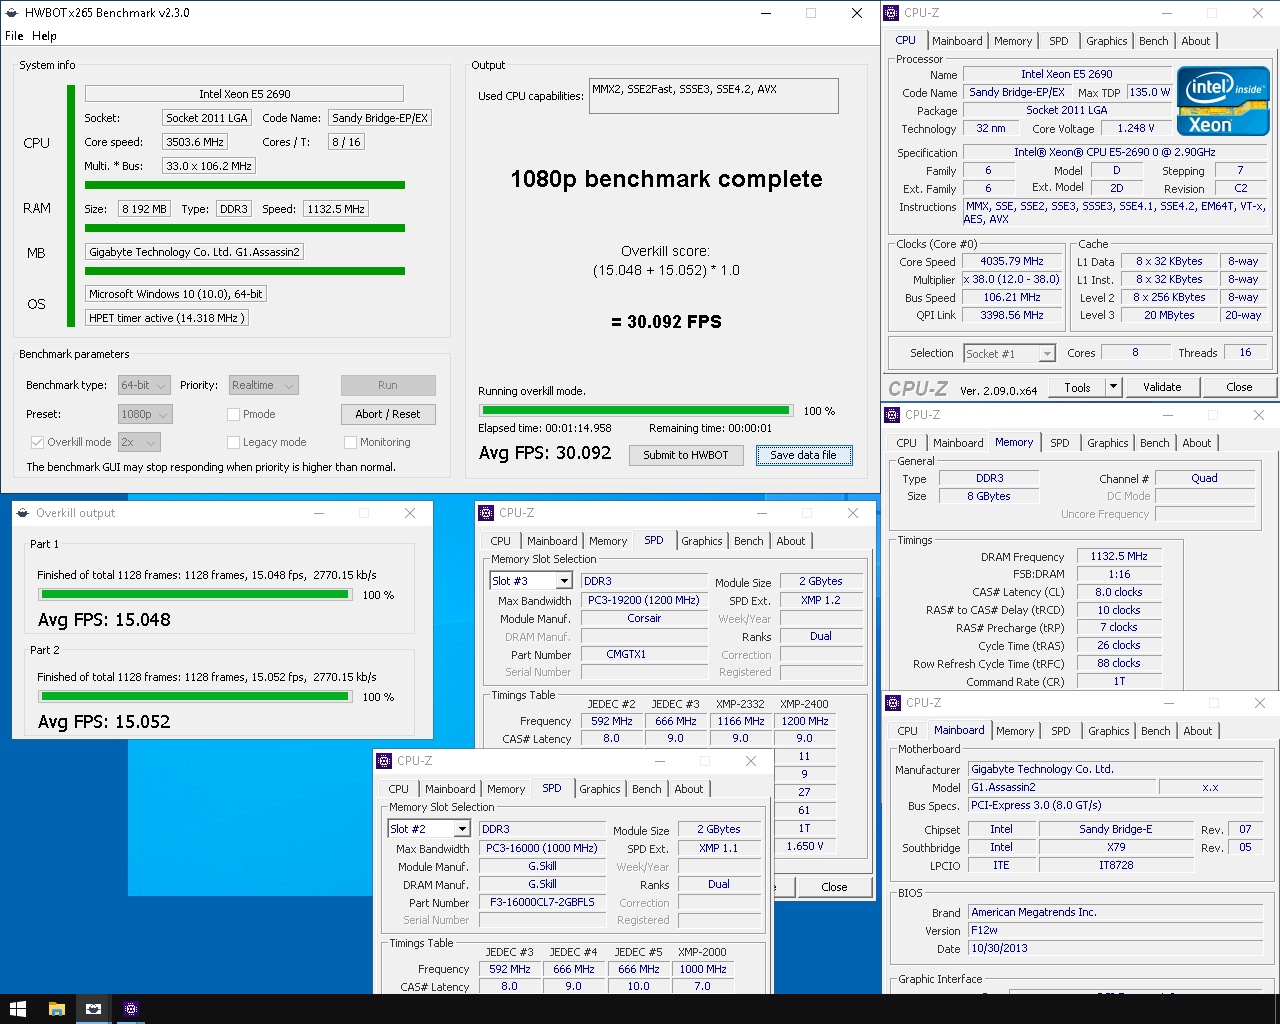Viewport: 1280px width, 1024px height.
Task: Click the main benchmark 100% progress bar
Action: click(x=636, y=410)
